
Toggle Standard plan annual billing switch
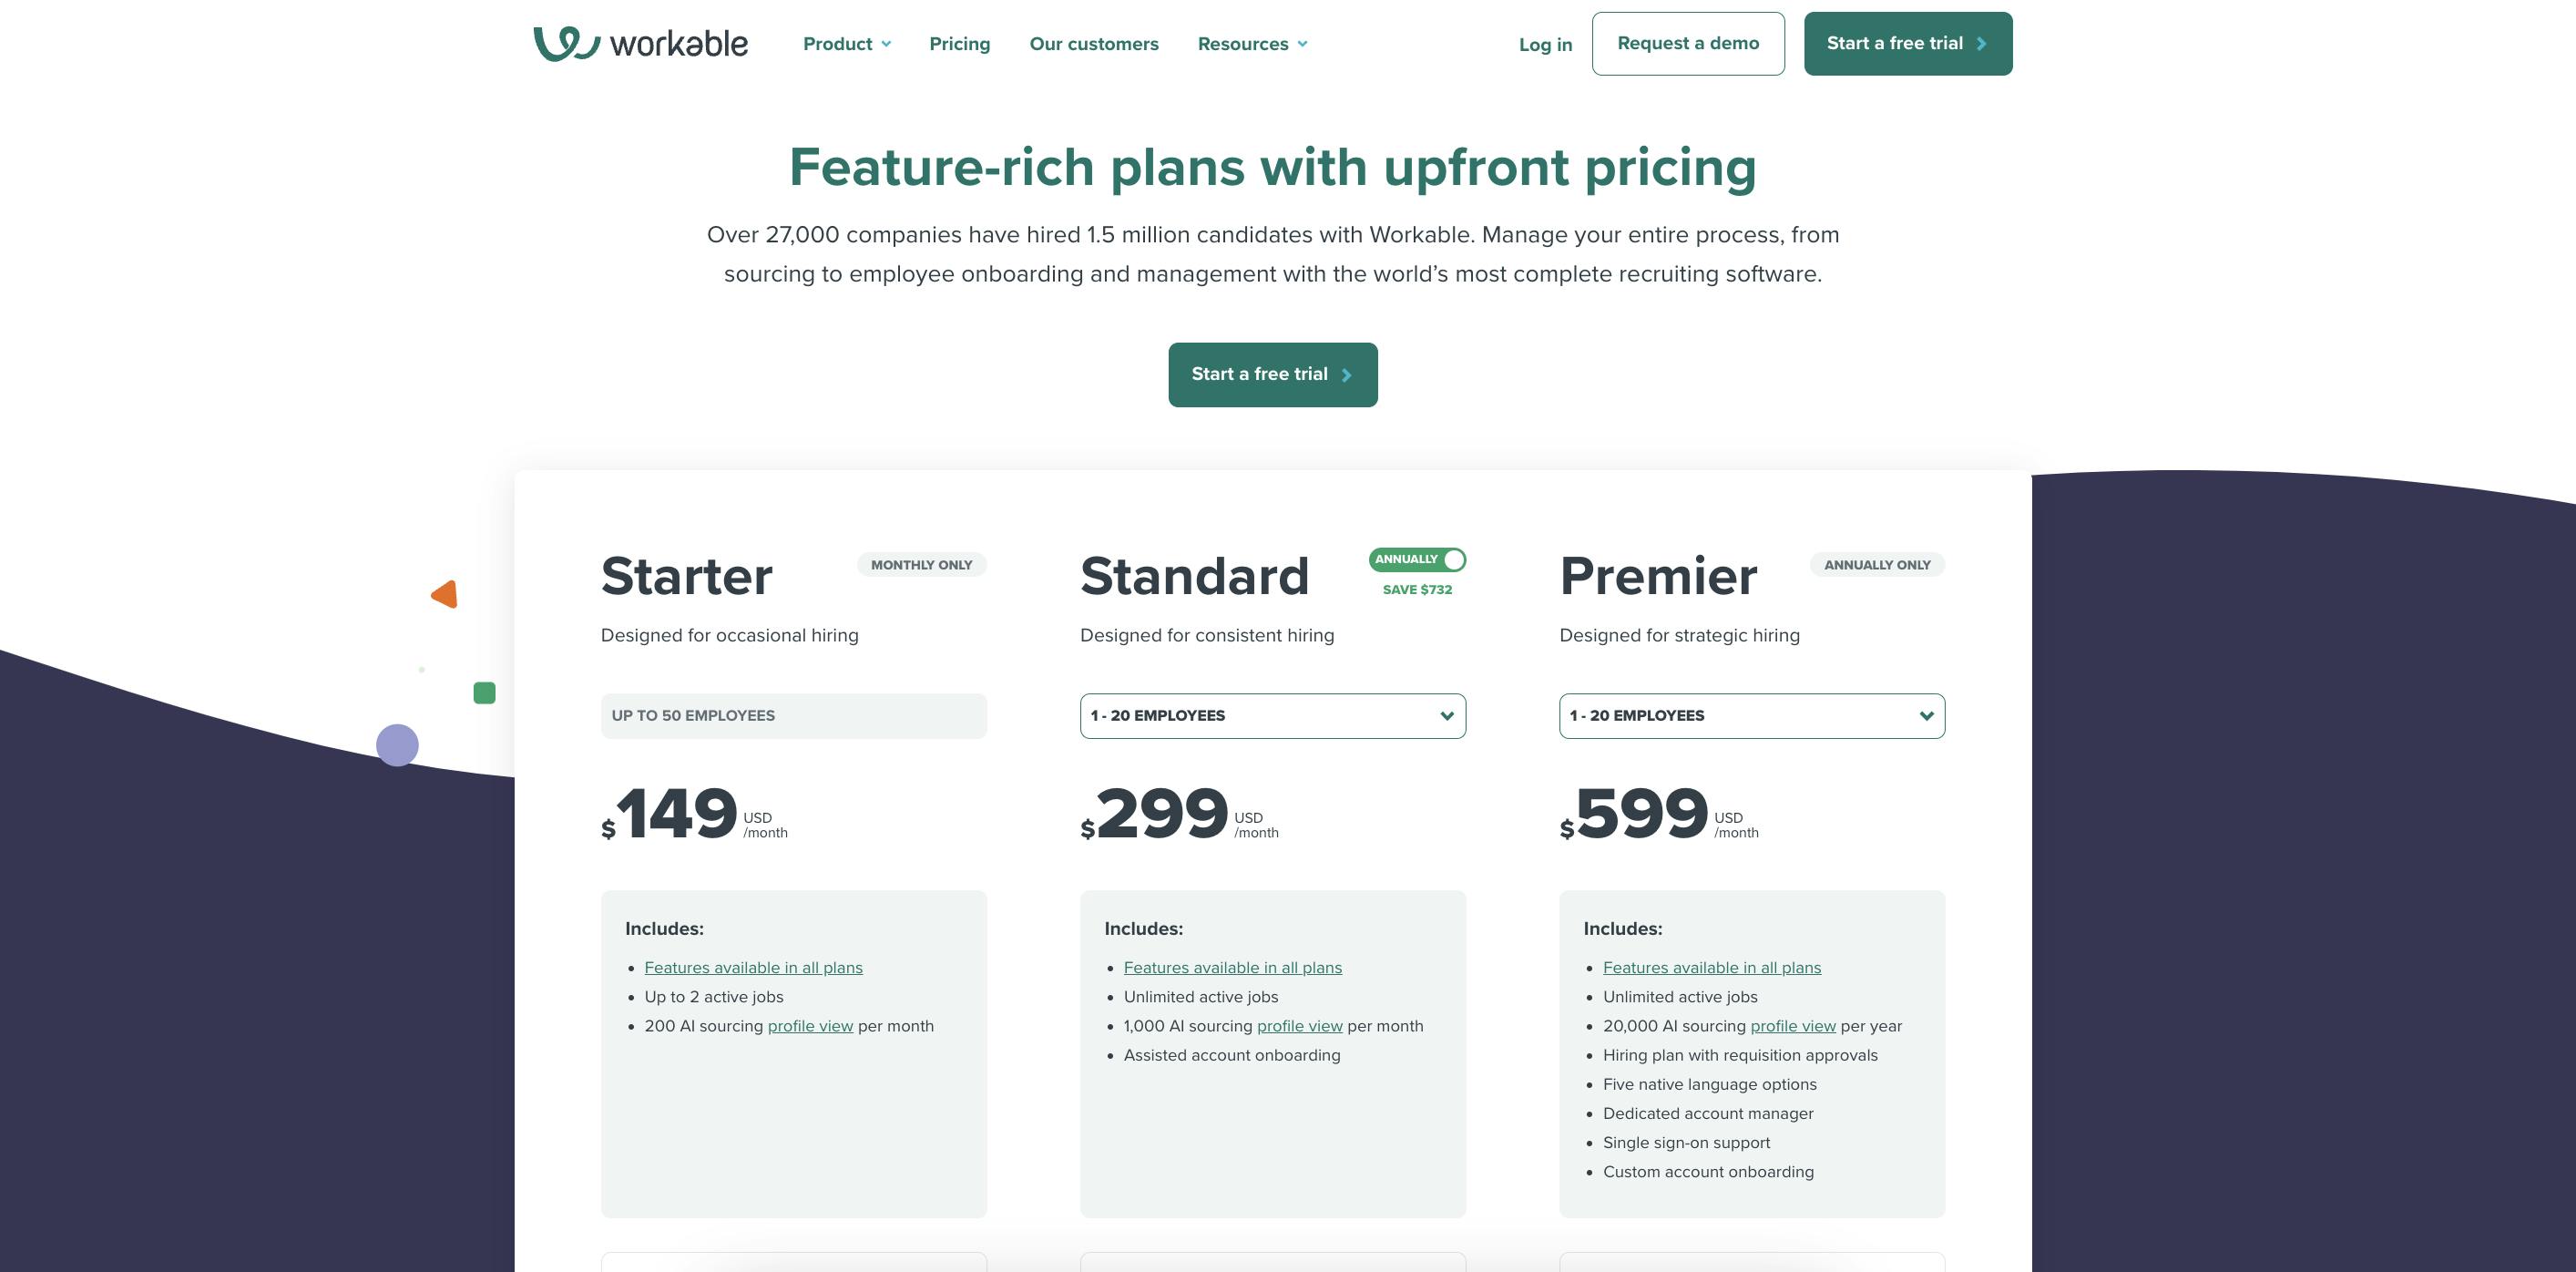(1417, 560)
